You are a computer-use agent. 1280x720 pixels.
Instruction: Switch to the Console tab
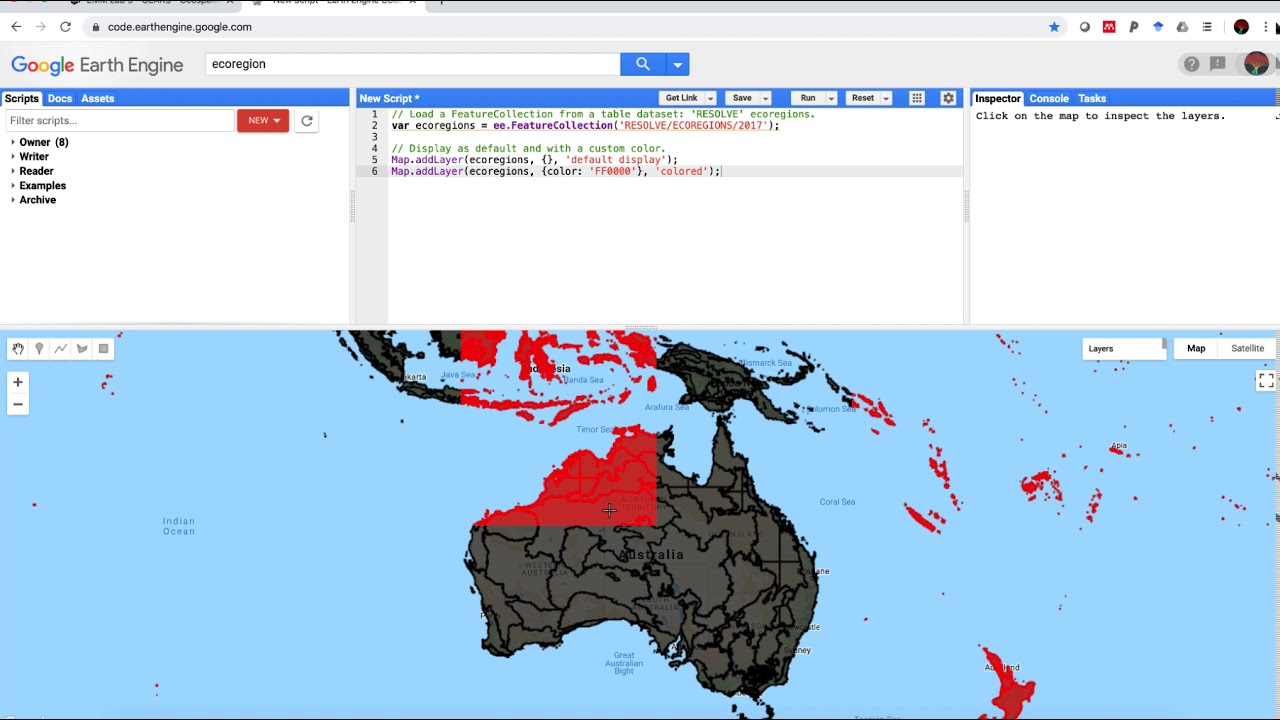[1049, 98]
